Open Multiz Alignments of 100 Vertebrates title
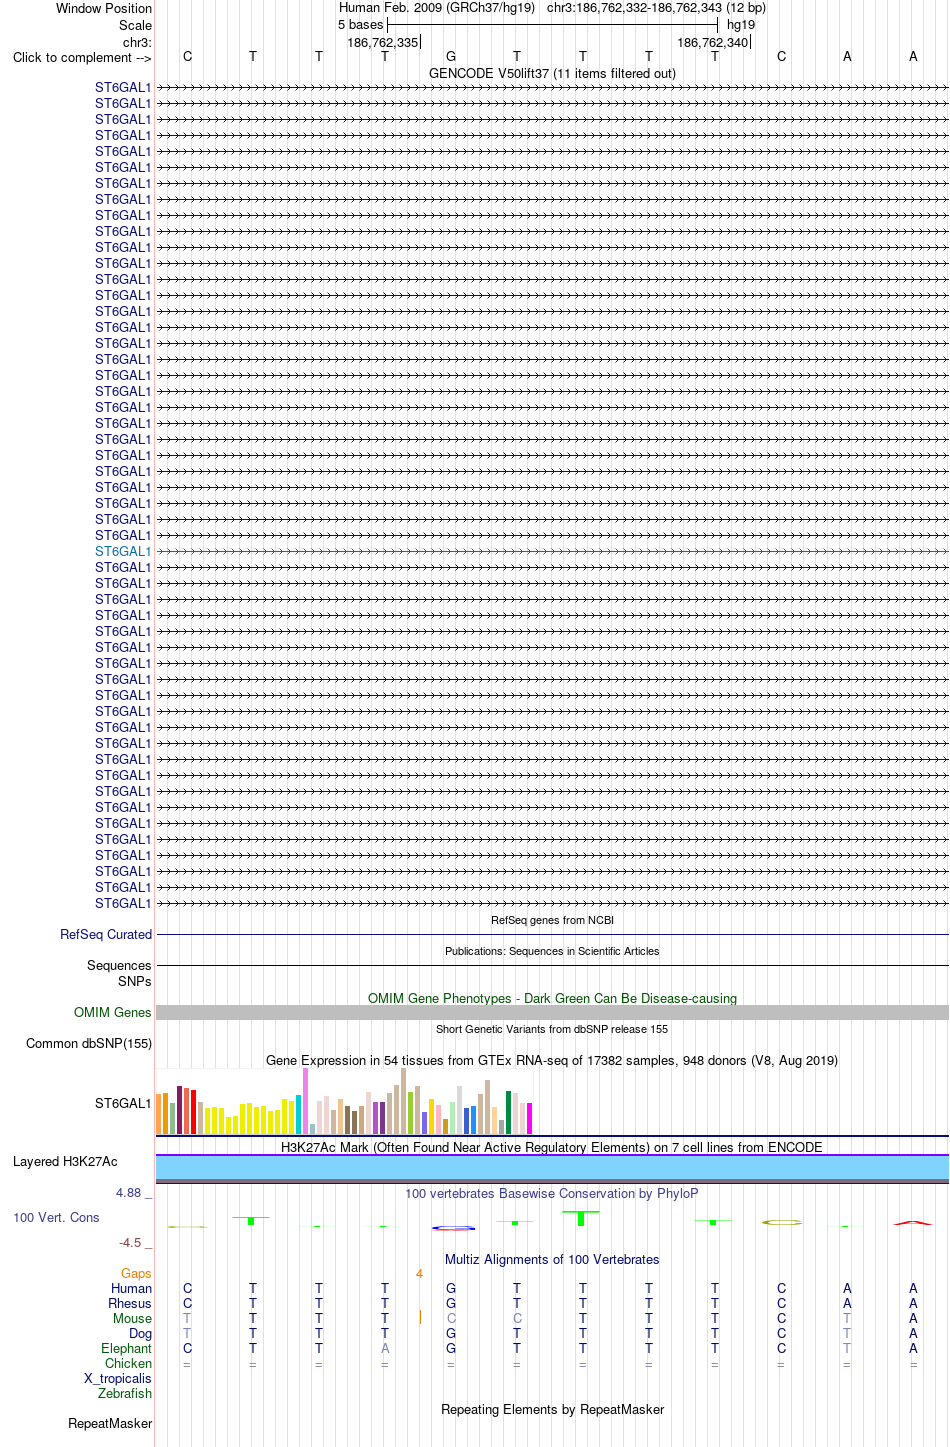This screenshot has height=1447, width=950. coord(552,1259)
